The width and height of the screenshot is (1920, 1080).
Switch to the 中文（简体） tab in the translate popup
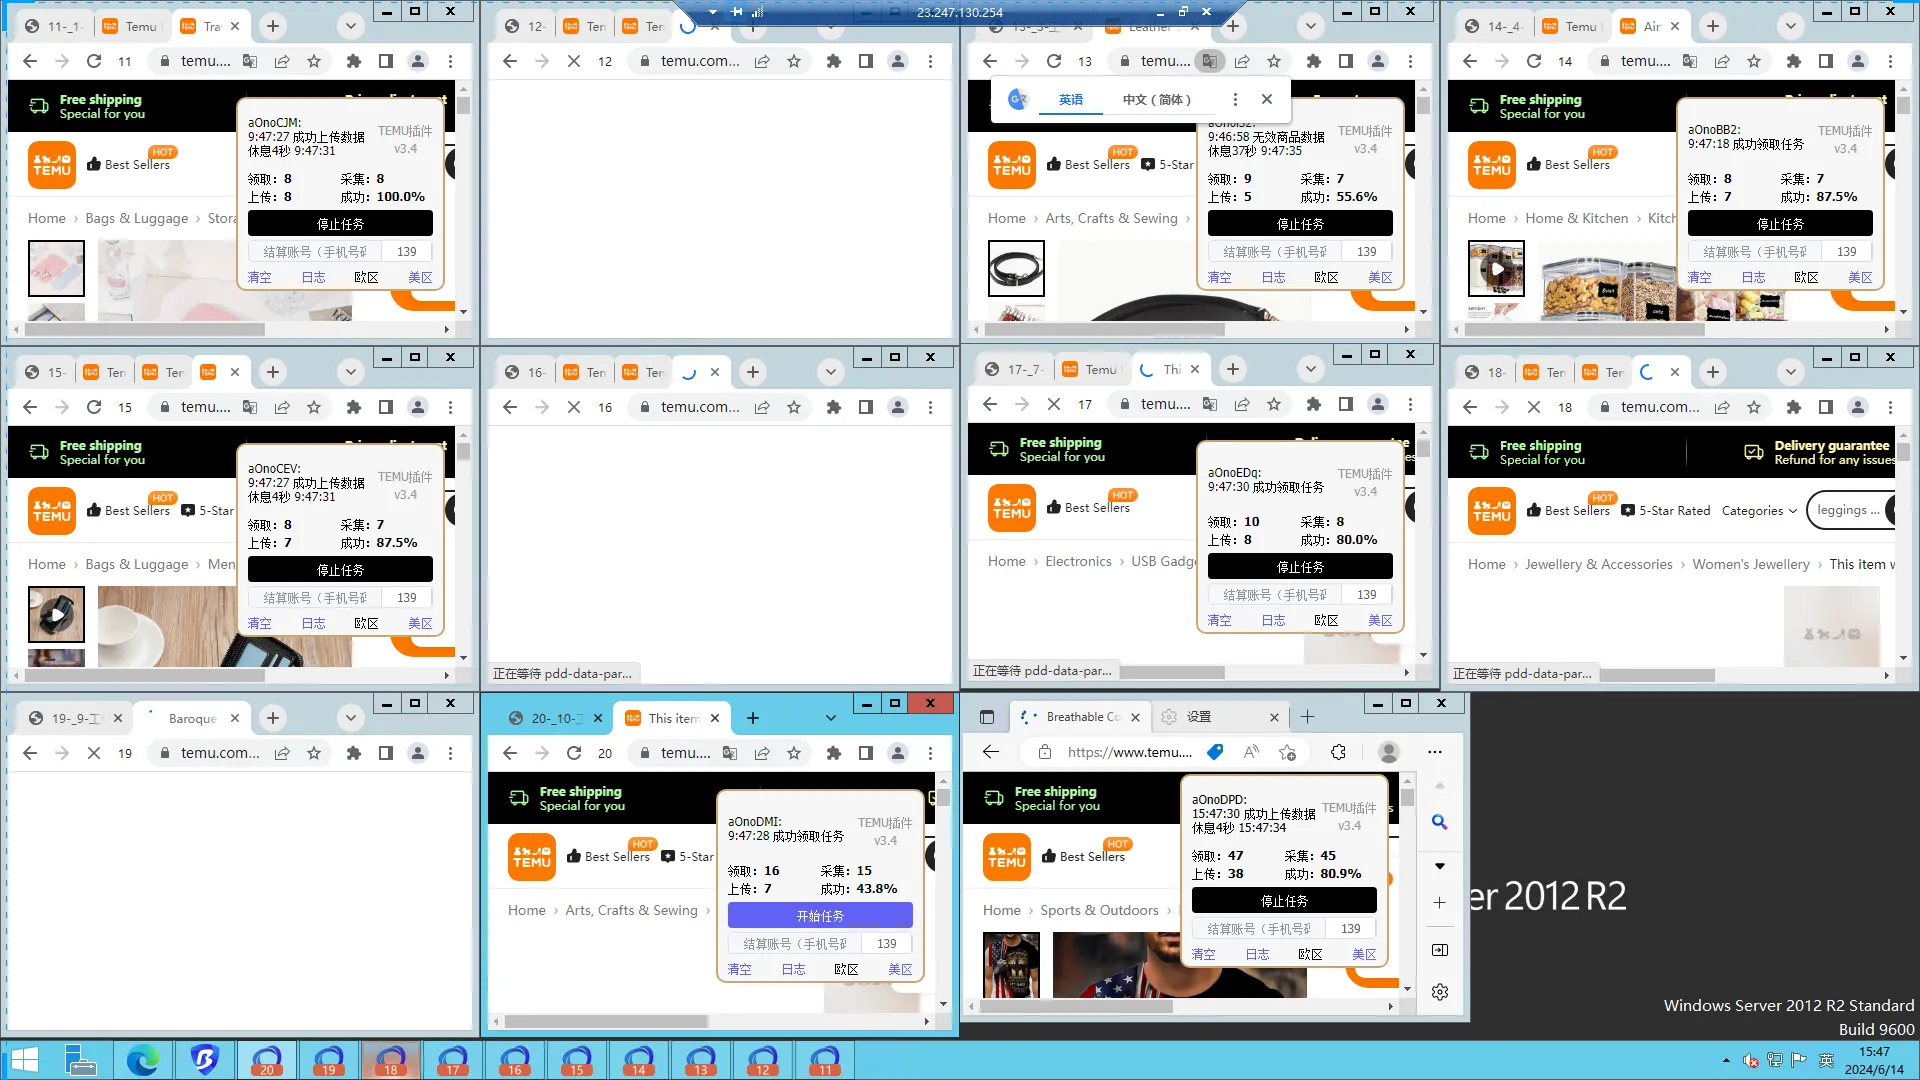click(1156, 99)
